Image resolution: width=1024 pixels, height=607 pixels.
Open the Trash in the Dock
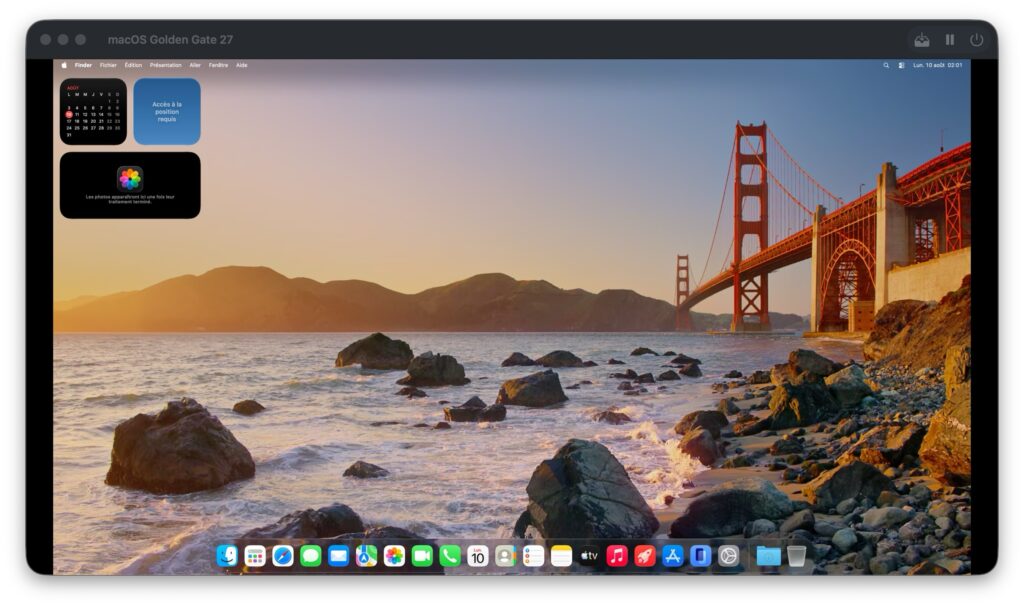797,556
